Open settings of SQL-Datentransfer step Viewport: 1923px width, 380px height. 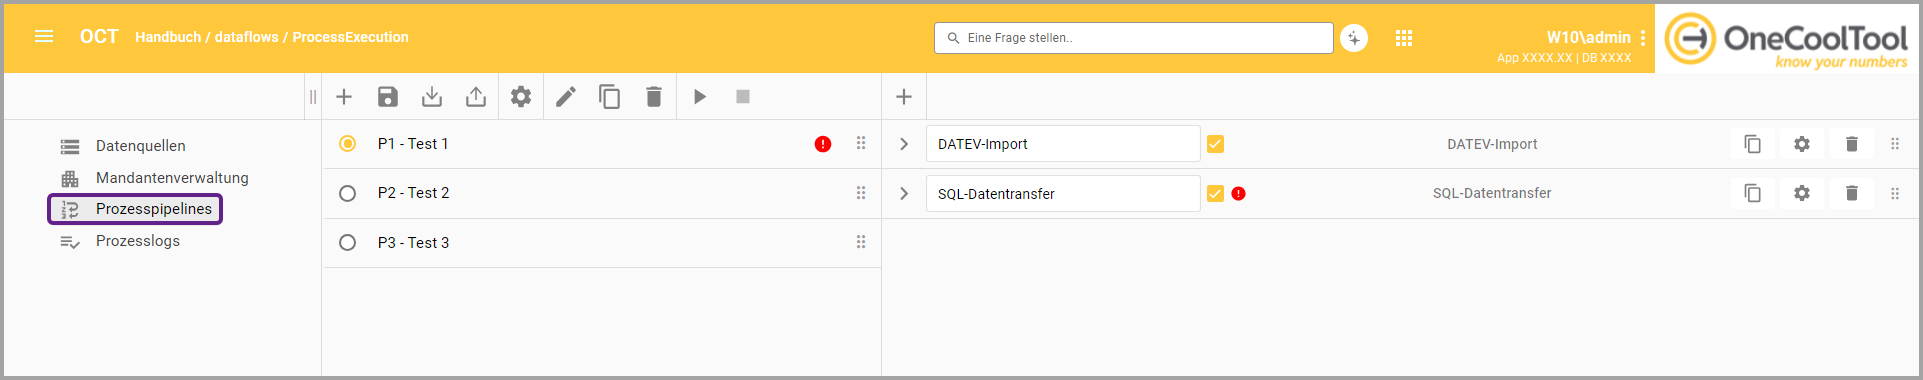[1802, 193]
